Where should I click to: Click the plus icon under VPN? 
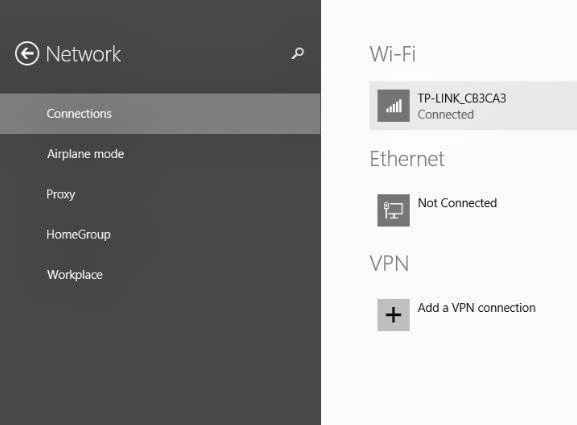click(393, 315)
